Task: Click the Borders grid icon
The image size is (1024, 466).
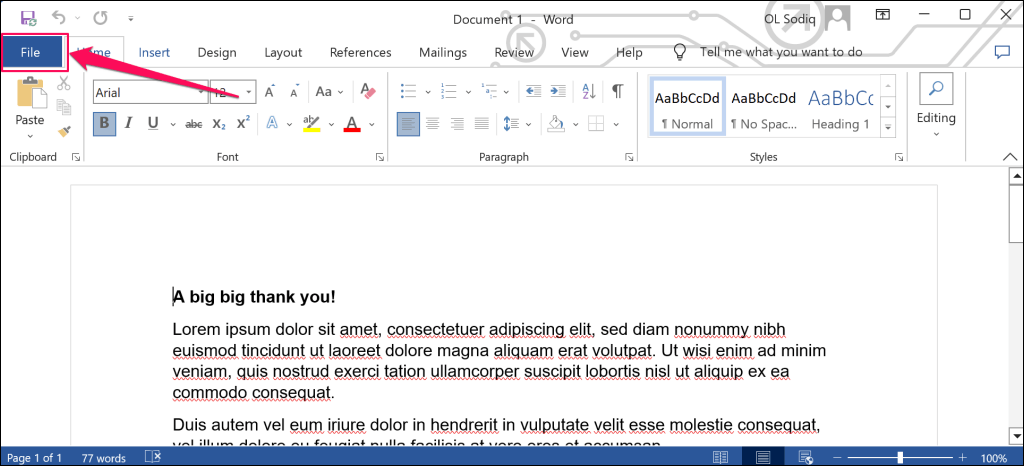Action: pyautogui.click(x=596, y=123)
